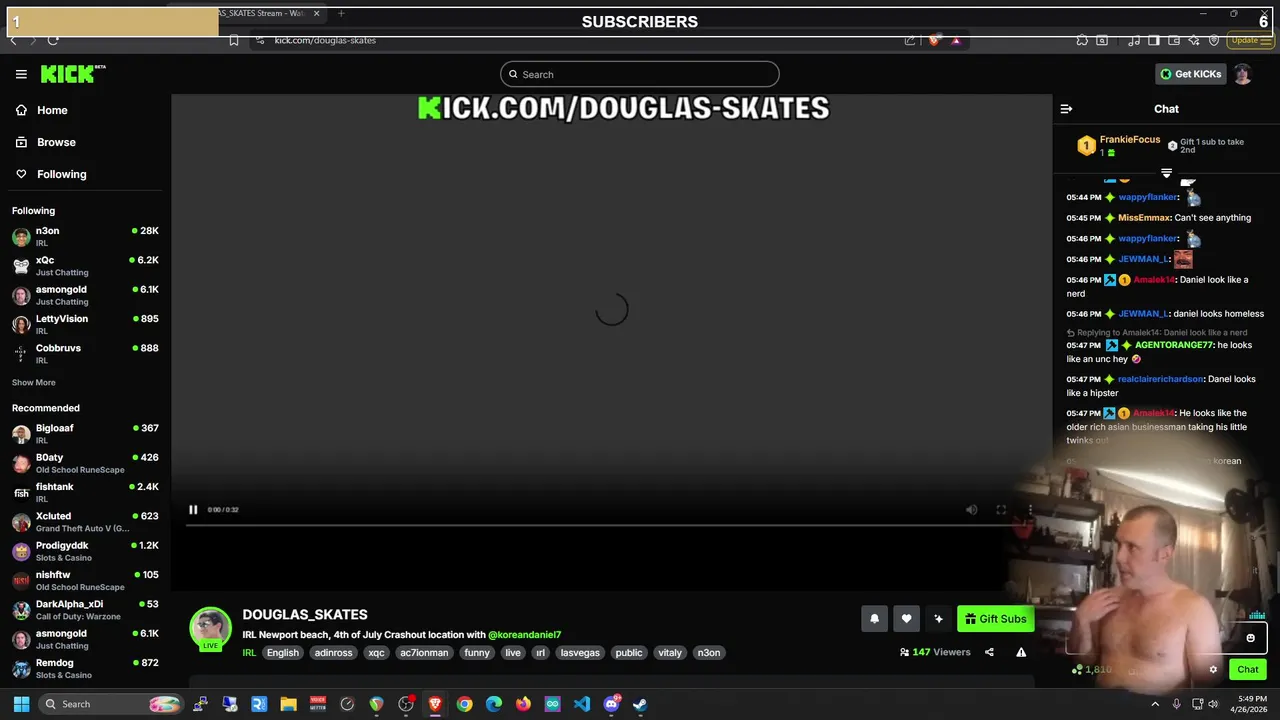Share the stream via share icon
The width and height of the screenshot is (1280, 720).
pos(989,652)
